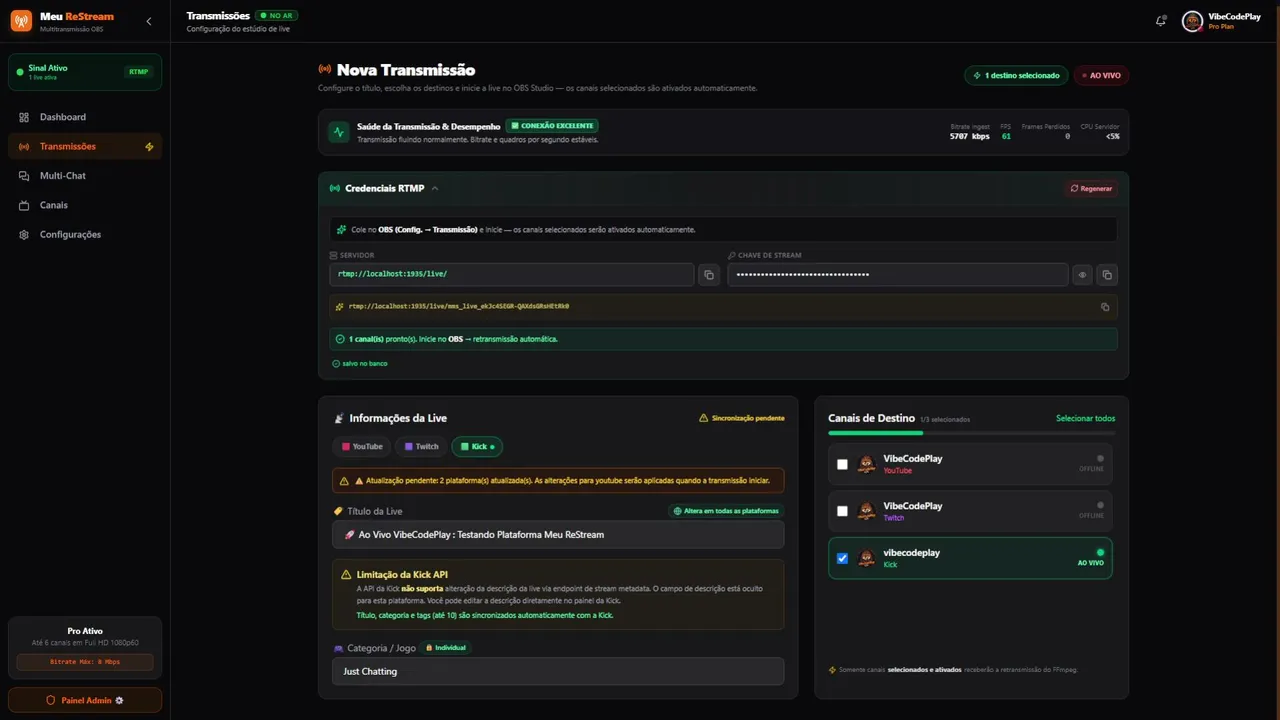Open the Categoria / Jogo field Just Chatting
This screenshot has width=1280, height=720.
(558, 671)
